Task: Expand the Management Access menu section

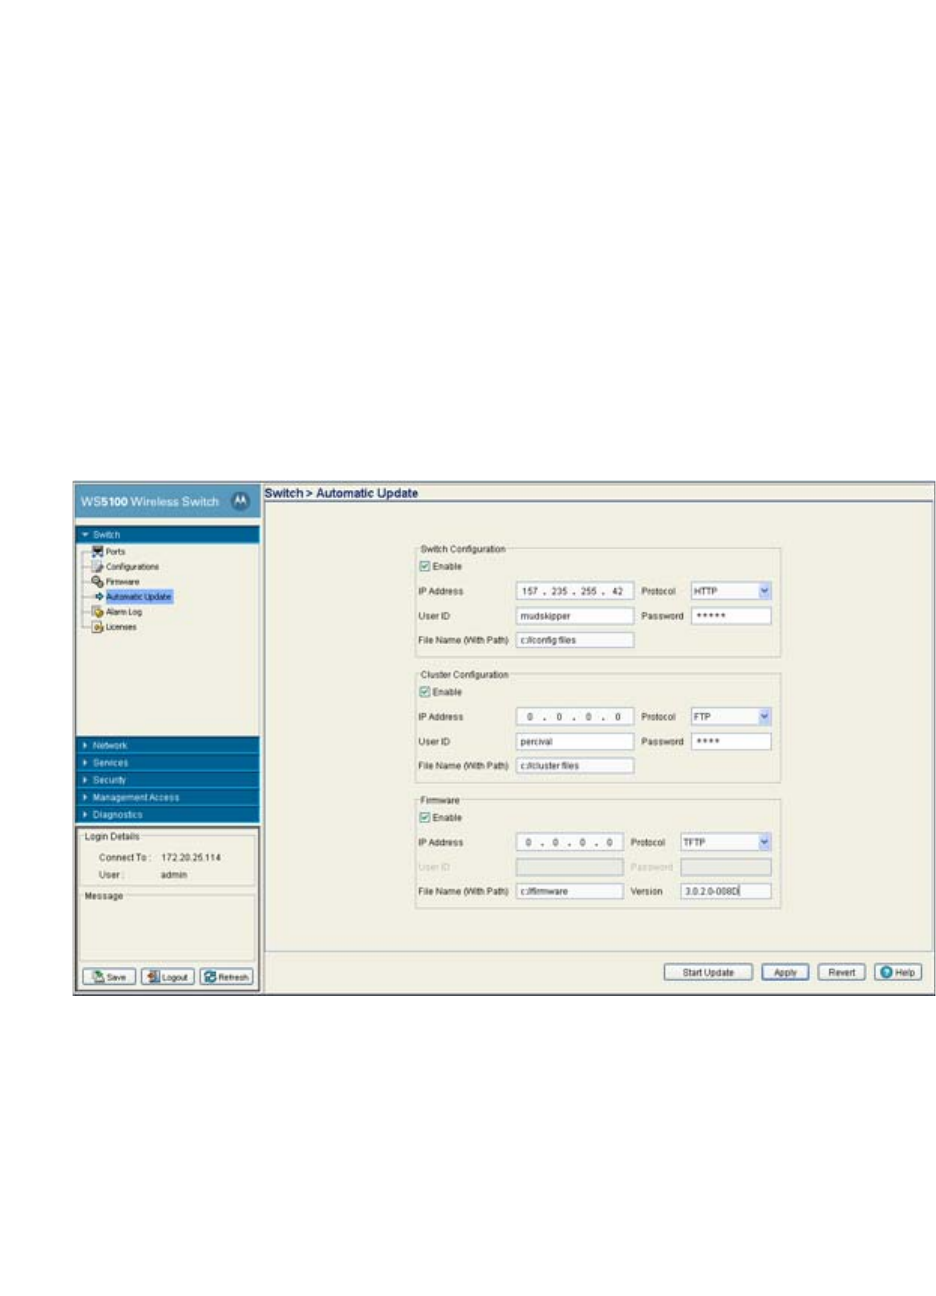Action: (x=168, y=797)
